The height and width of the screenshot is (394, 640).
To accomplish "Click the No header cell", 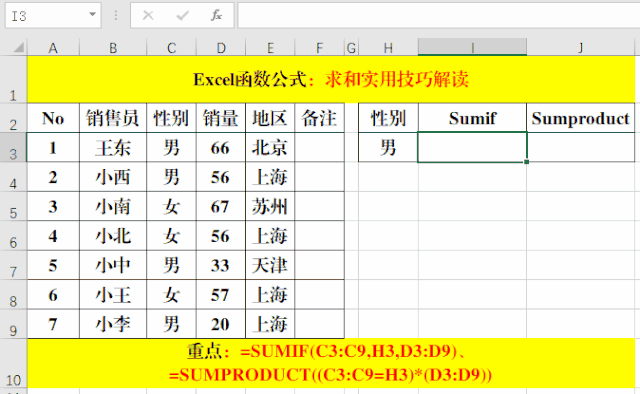I will (53, 118).
